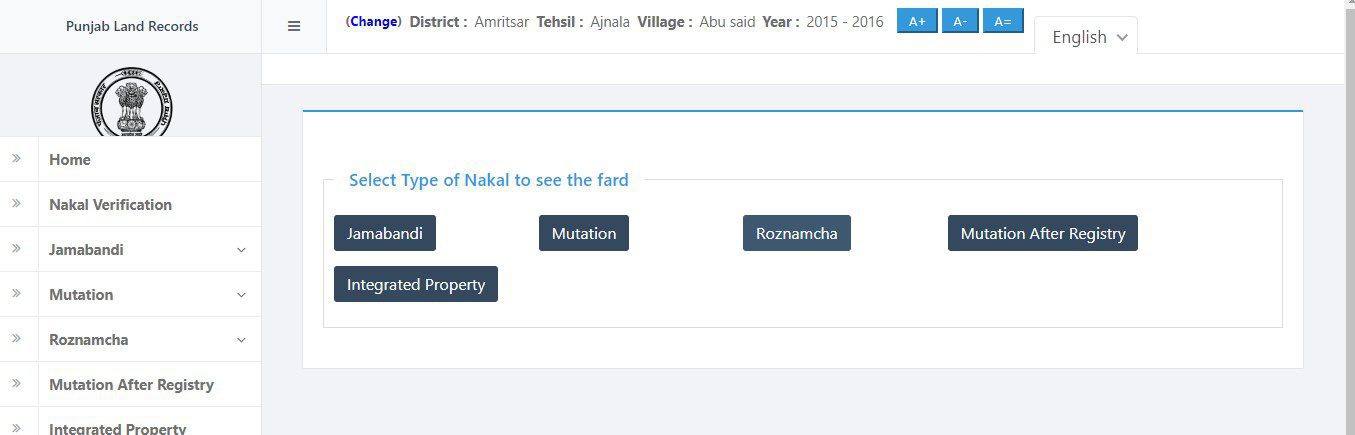Click the Change location link
The width and height of the screenshot is (1355, 435).
pyautogui.click(x=374, y=21)
